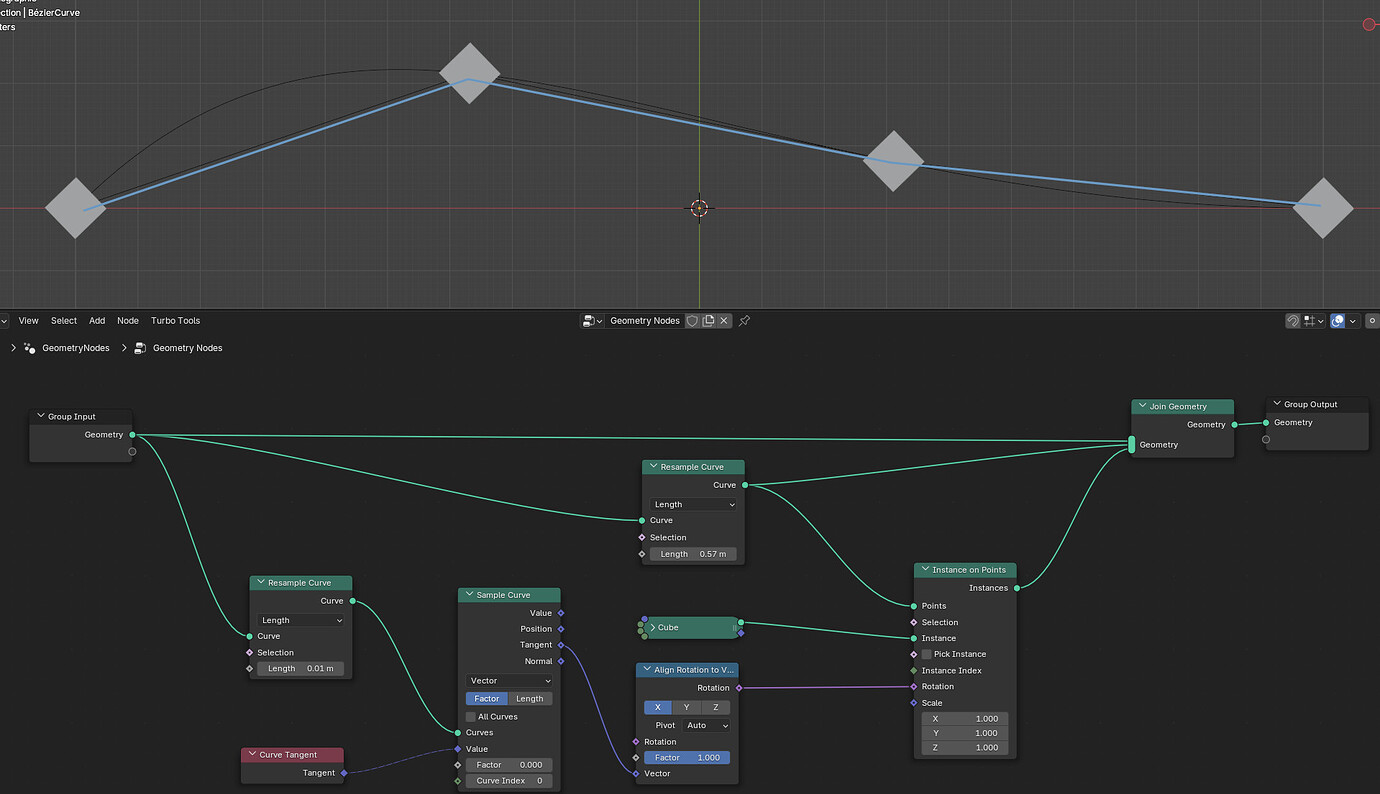Image resolution: width=1380 pixels, height=794 pixels.
Task: Toggle node editor snapping magnet icon
Action: click(1293, 321)
